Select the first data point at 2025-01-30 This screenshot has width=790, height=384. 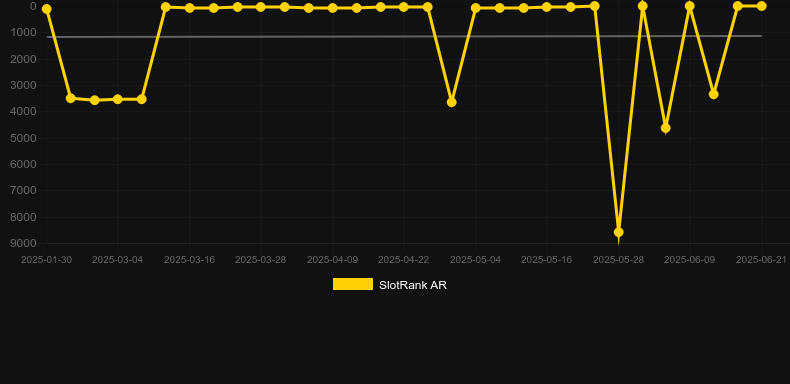click(46, 9)
